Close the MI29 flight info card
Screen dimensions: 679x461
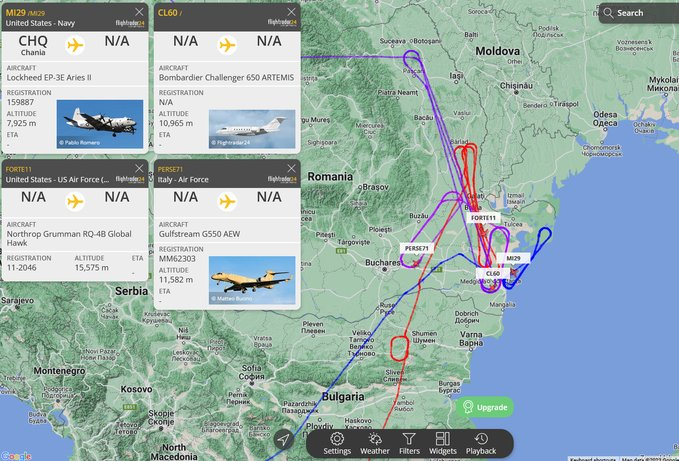pyautogui.click(x=139, y=12)
